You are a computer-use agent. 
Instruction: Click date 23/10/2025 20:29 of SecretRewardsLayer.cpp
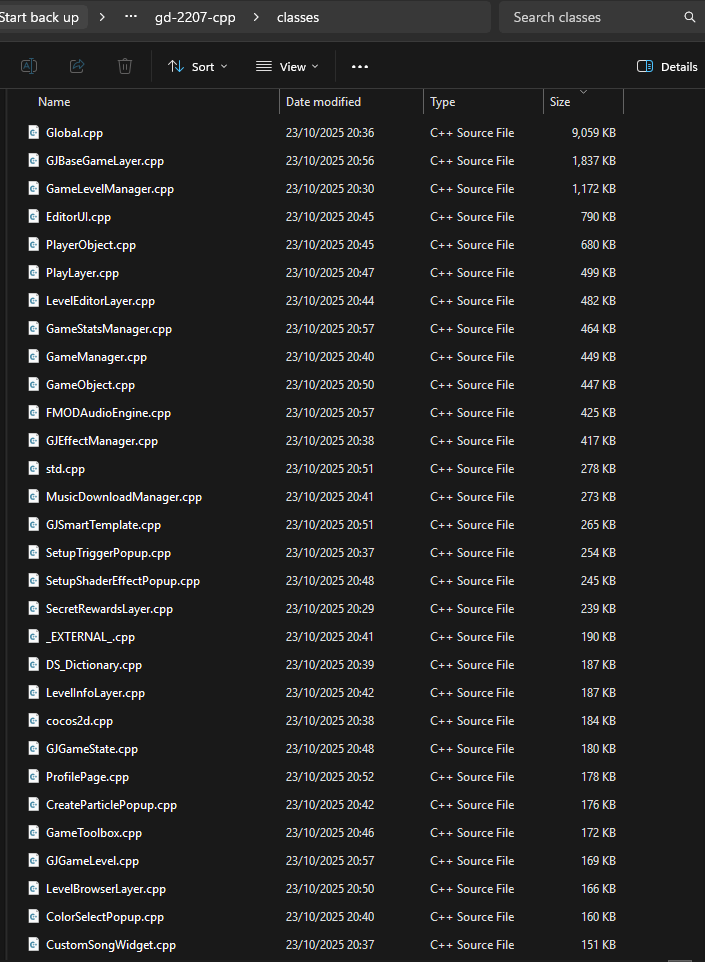pos(329,609)
